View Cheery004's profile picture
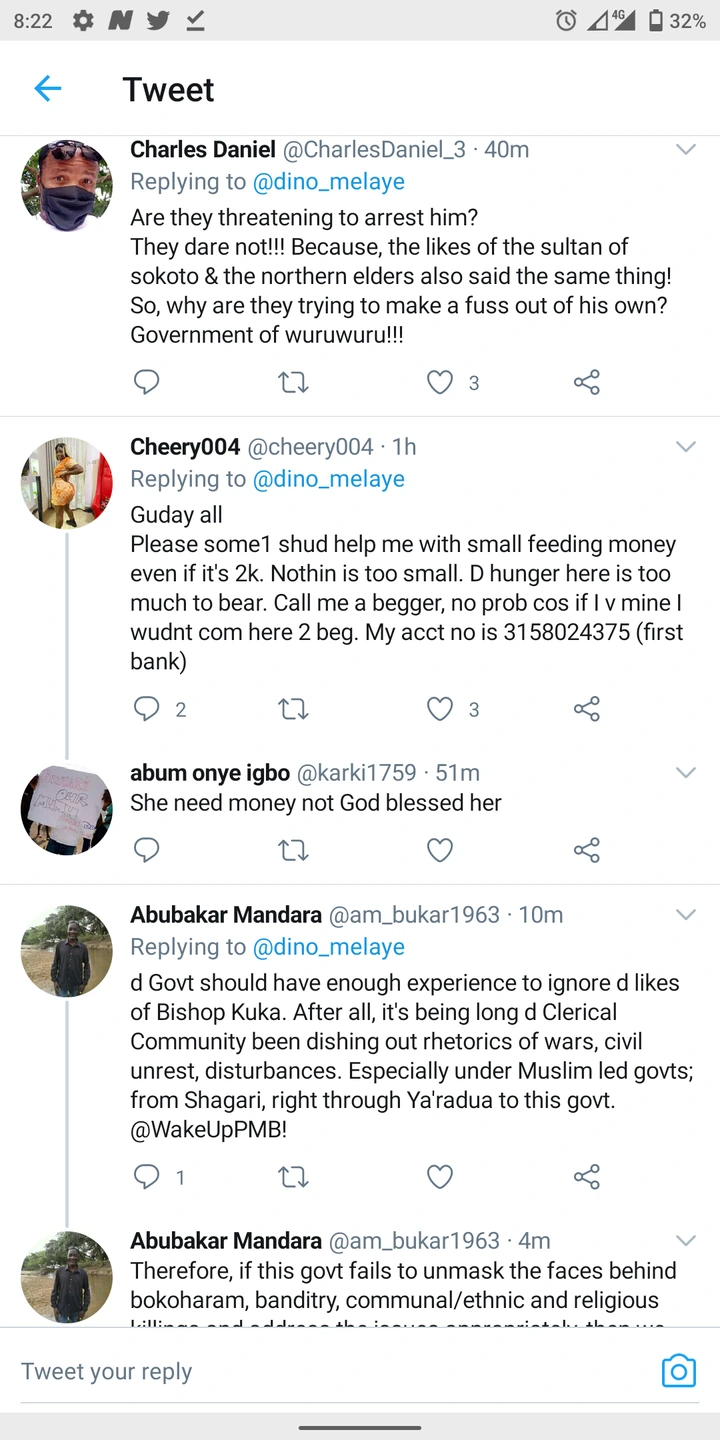The image size is (720, 1440). (67, 483)
